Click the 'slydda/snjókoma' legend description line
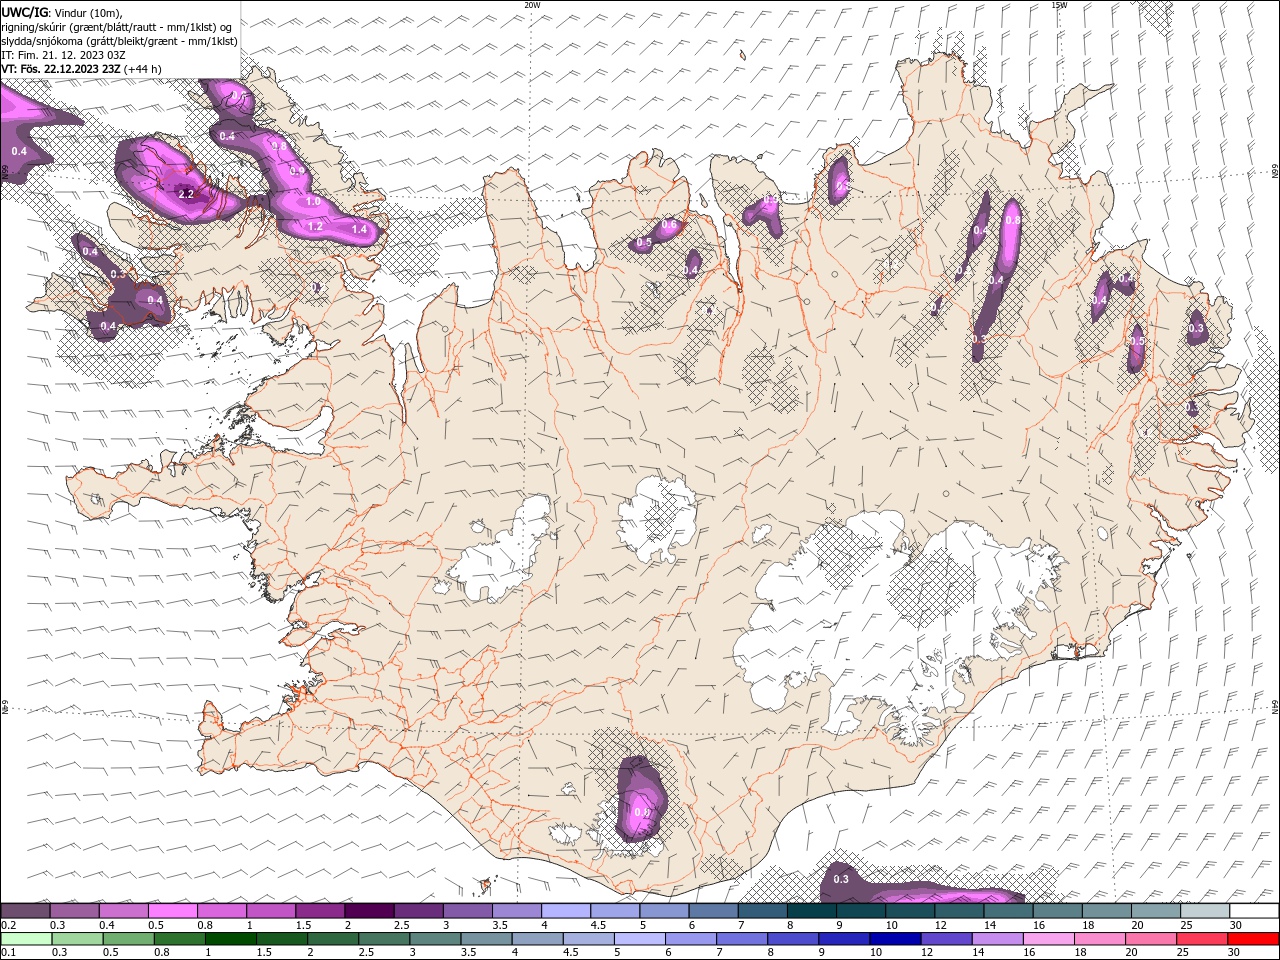Image resolution: width=1280 pixels, height=960 pixels. click(119, 41)
